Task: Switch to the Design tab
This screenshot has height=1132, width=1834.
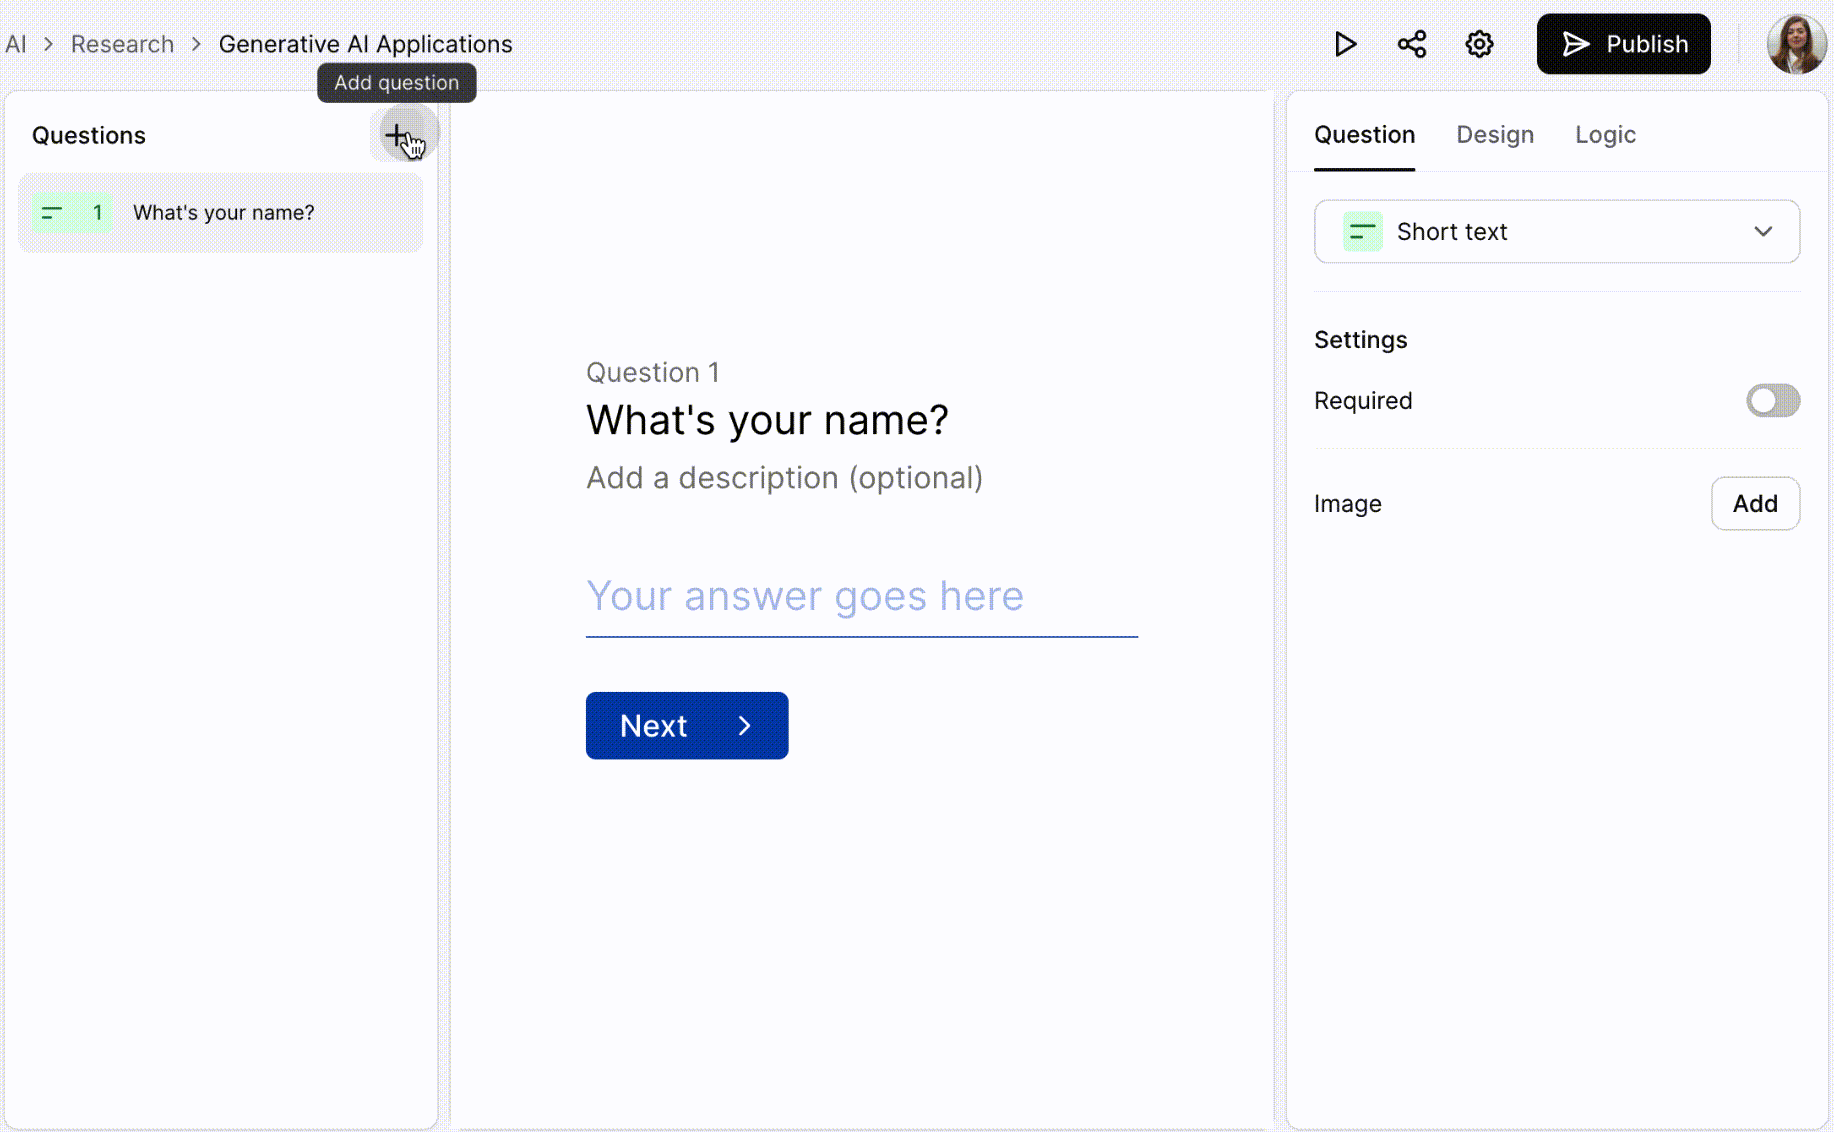Action: pyautogui.click(x=1494, y=135)
